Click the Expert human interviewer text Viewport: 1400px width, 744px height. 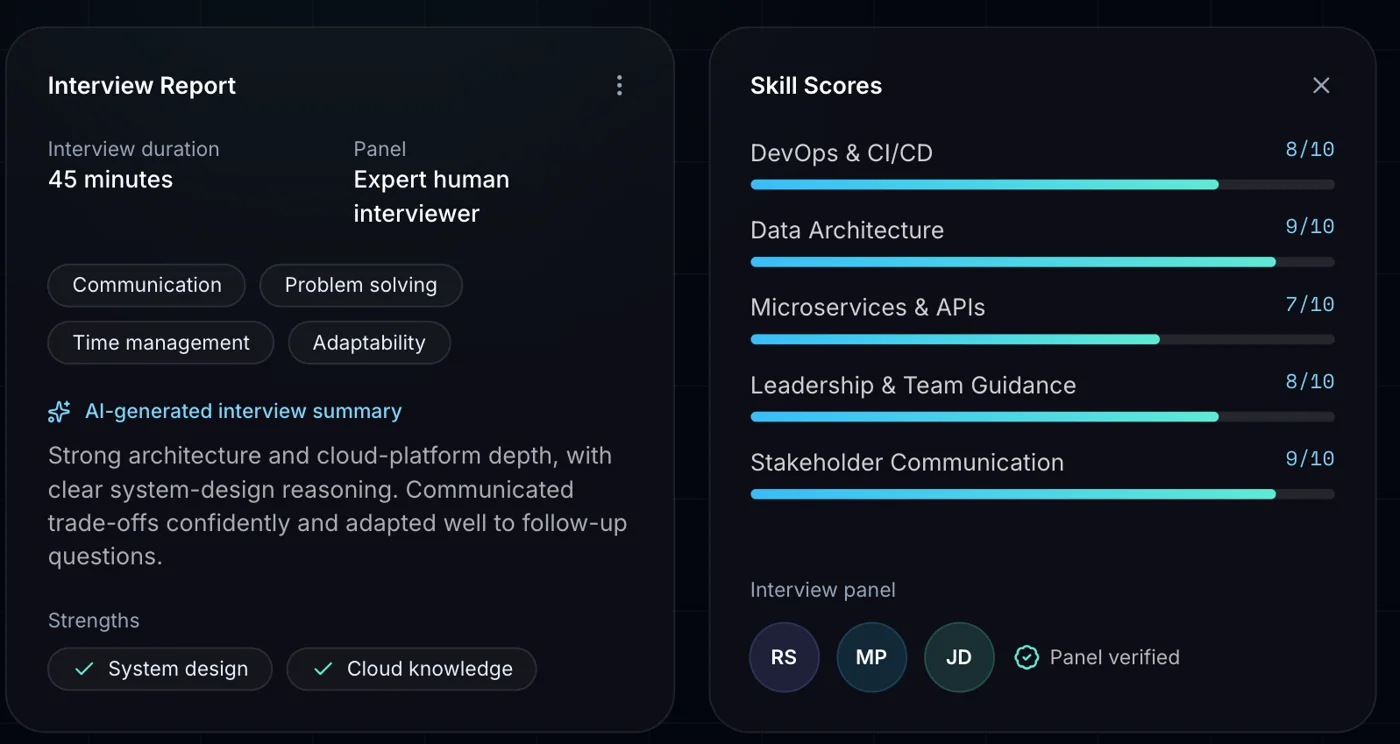(x=432, y=197)
